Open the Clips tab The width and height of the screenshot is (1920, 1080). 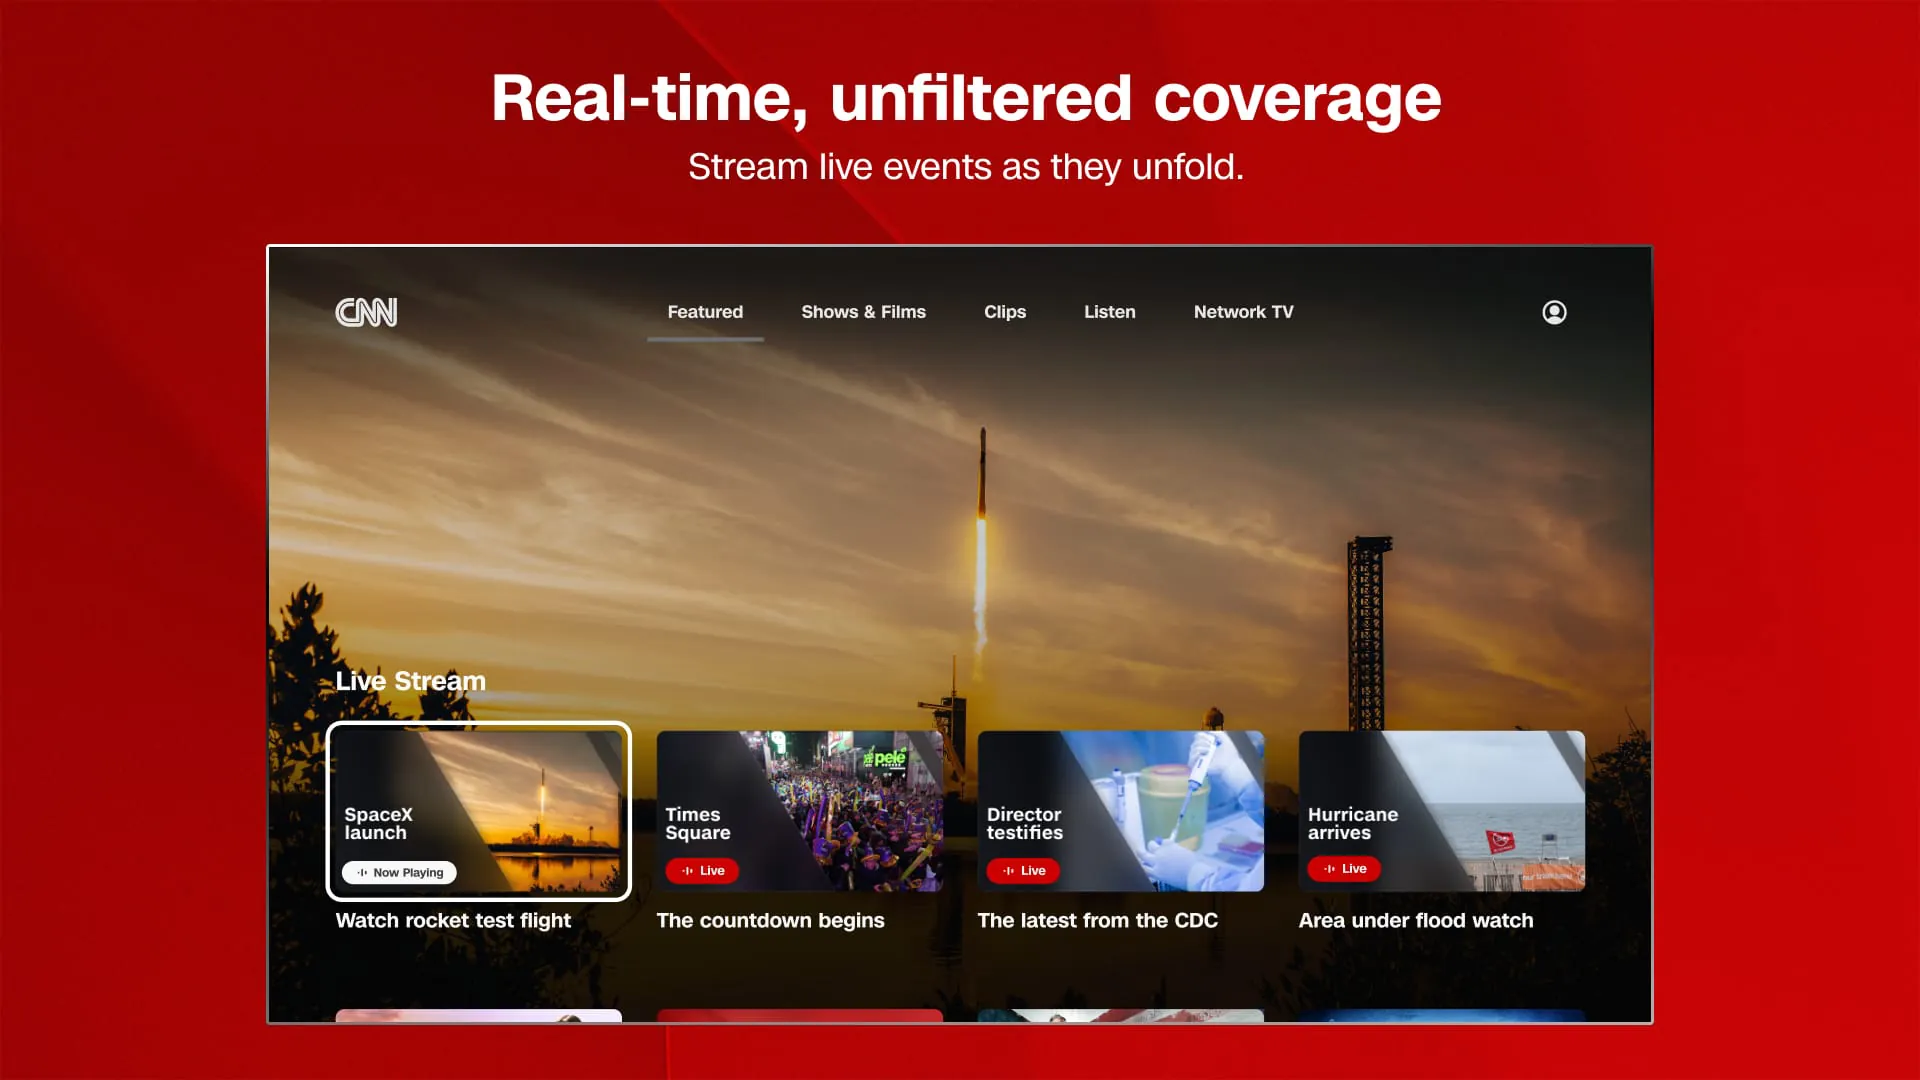tap(1004, 312)
